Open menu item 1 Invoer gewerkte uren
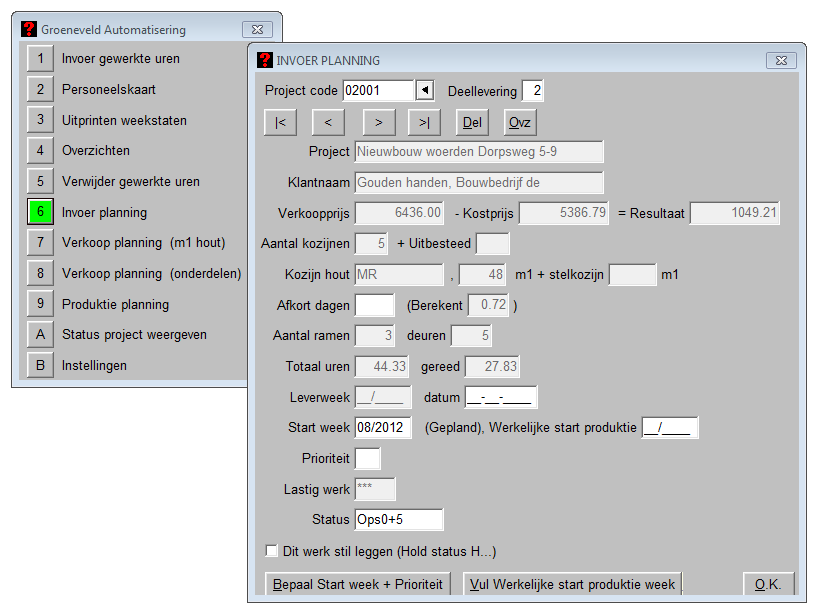The image size is (824, 616). click(40, 59)
